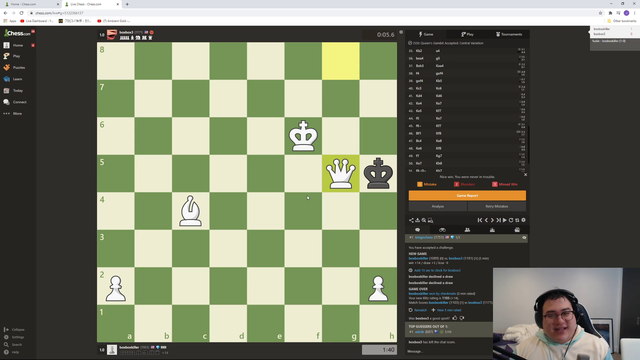Viewport: 640px width, 360px height.
Task: Click the rematch circular arrow control
Action: [x=511, y=220]
